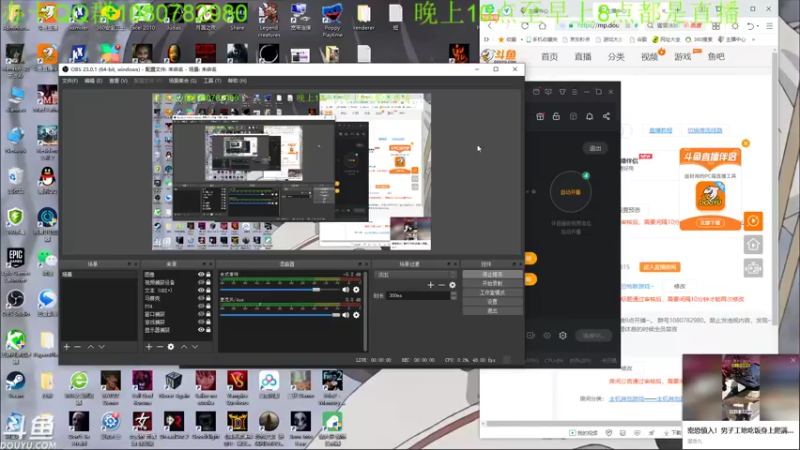Toggle visibility of 窗口捕获 source
This screenshot has height=450, width=800.
(x=201, y=314)
